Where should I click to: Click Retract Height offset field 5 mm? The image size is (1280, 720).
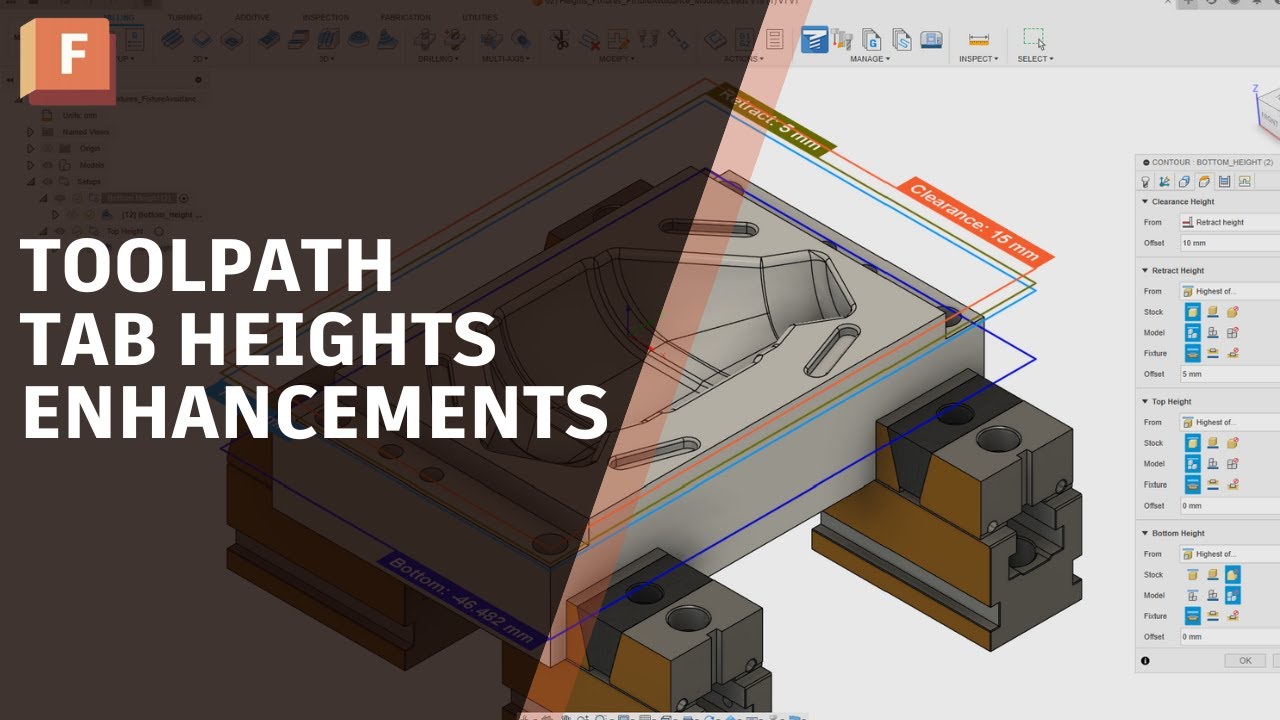tap(1230, 374)
